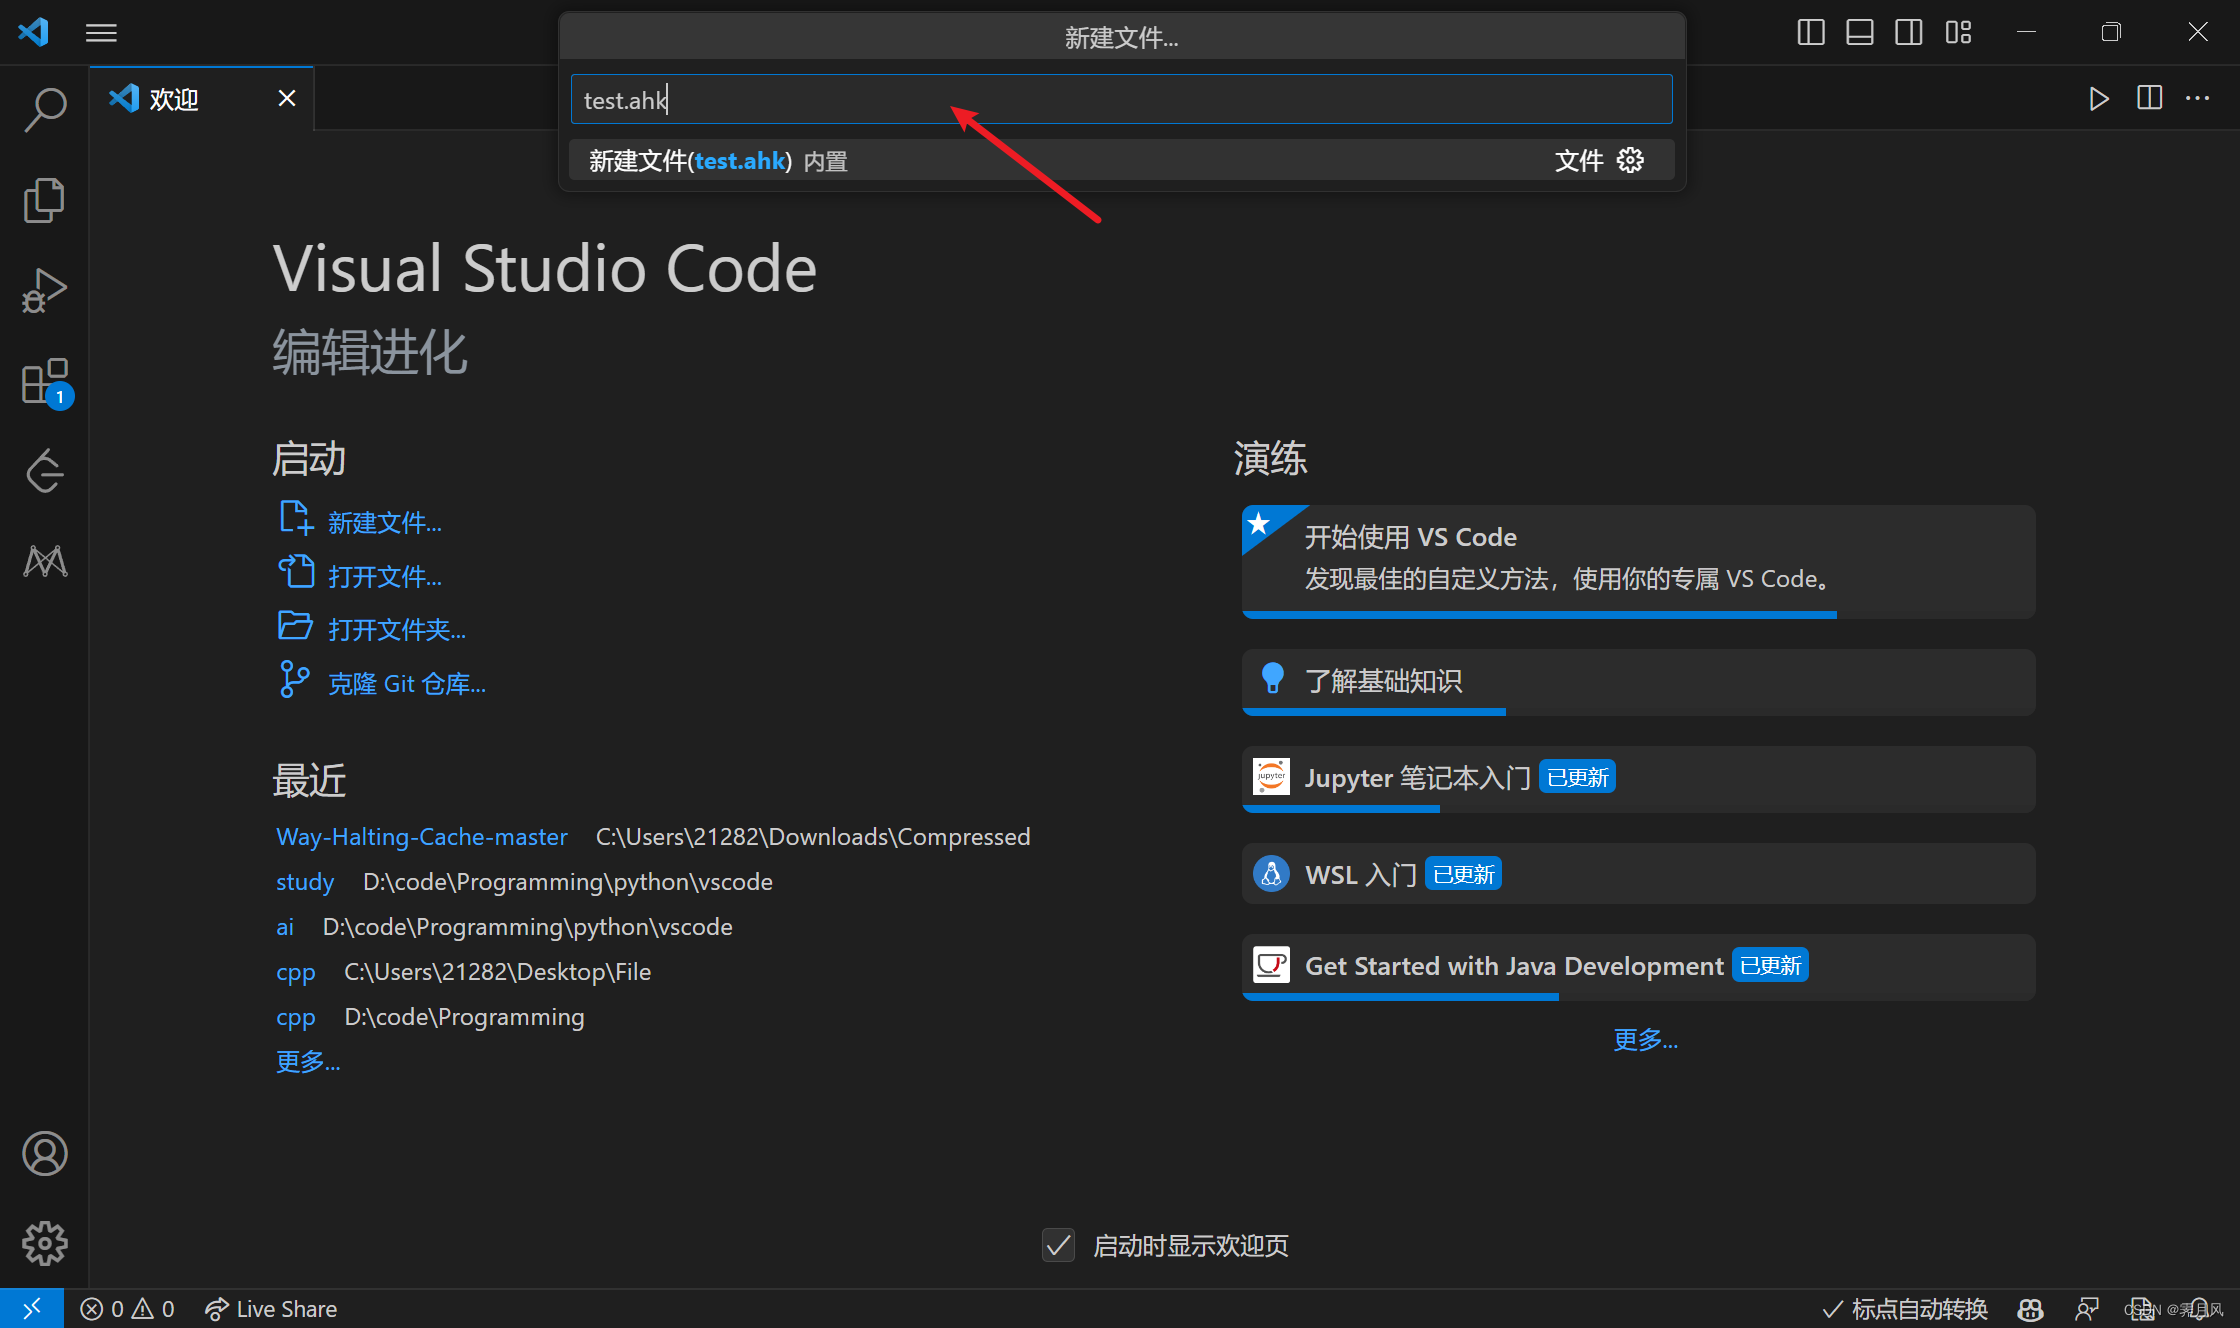Select the 欢迎 welcome tab
This screenshot has width=2240, height=1328.
(x=175, y=99)
